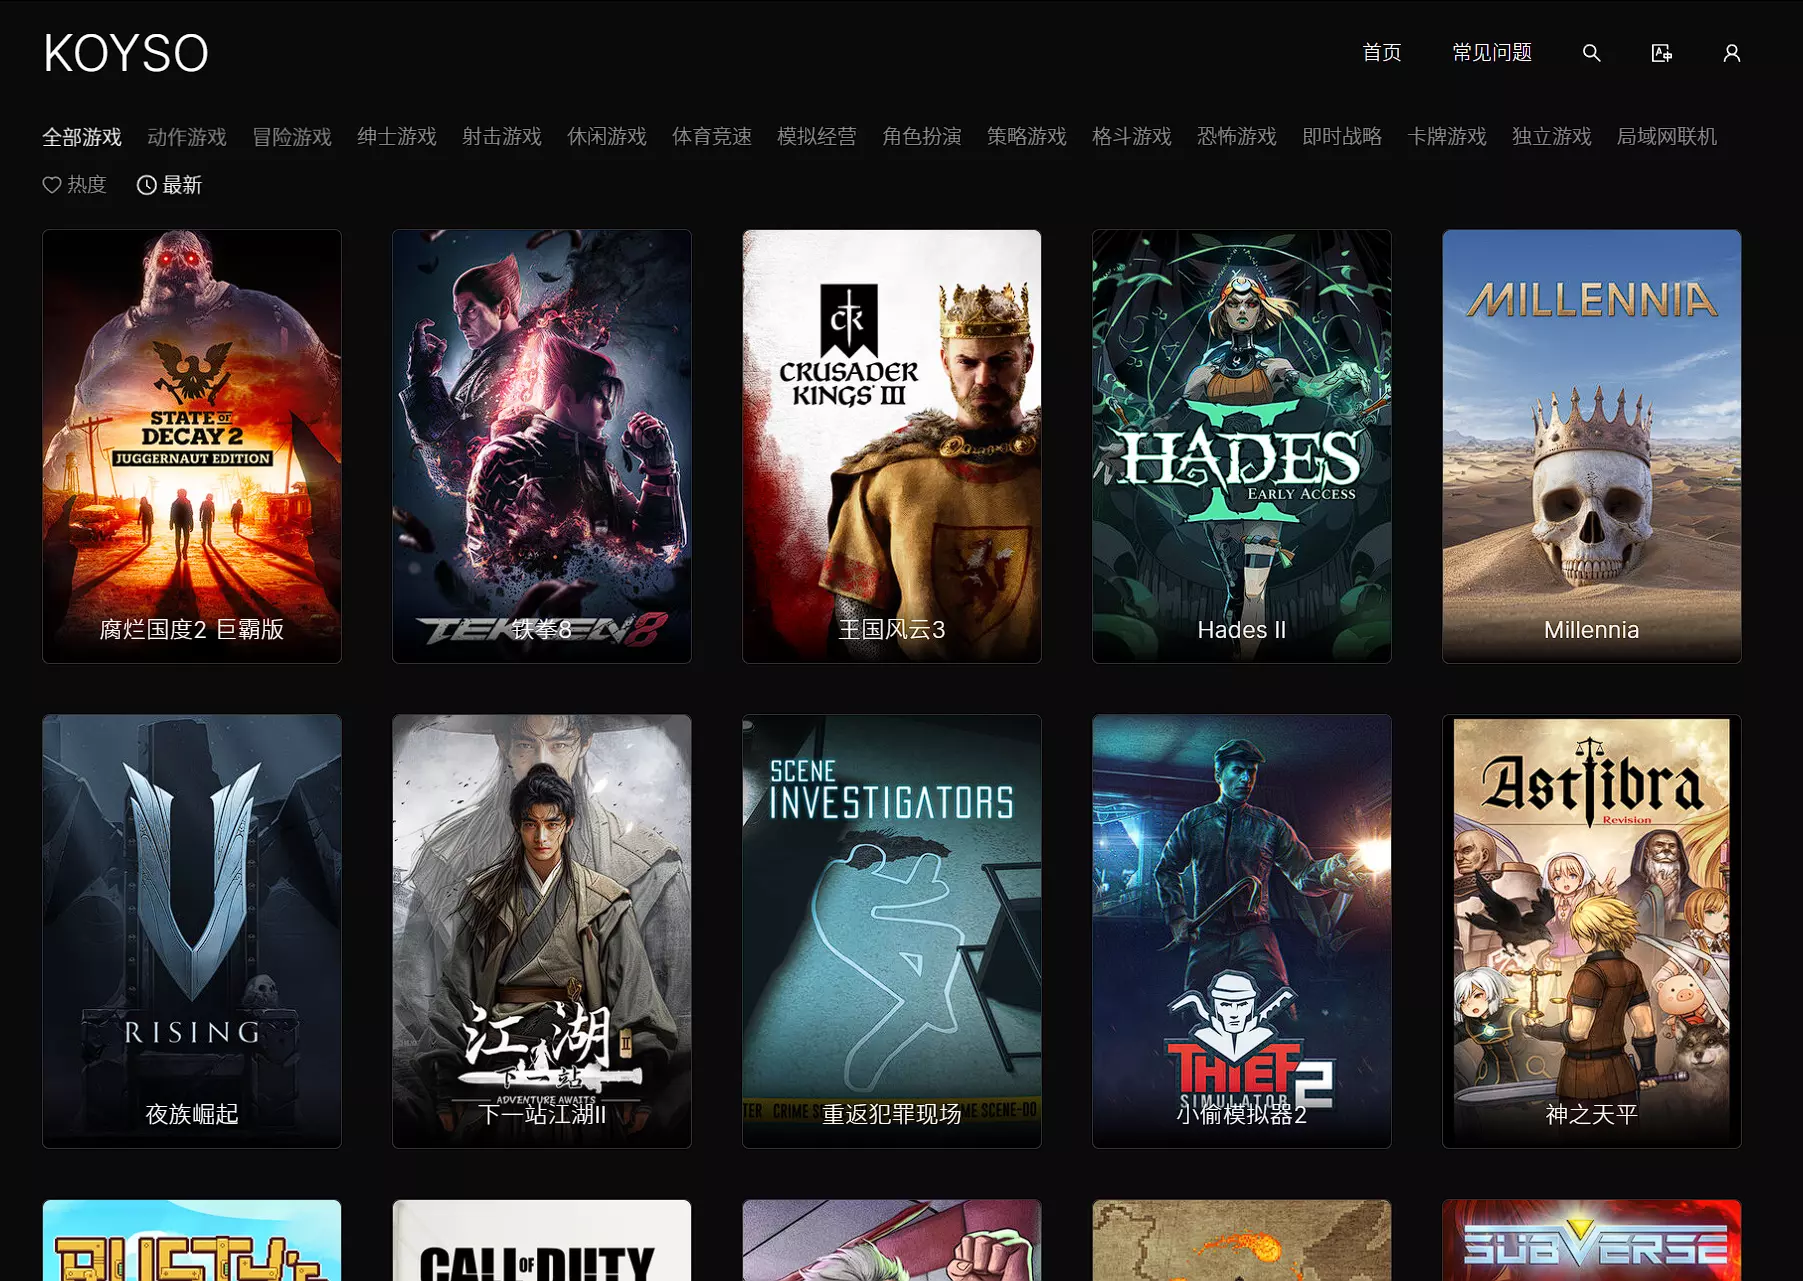Open the Tekken 8 game cover
The height and width of the screenshot is (1281, 1803).
(542, 446)
